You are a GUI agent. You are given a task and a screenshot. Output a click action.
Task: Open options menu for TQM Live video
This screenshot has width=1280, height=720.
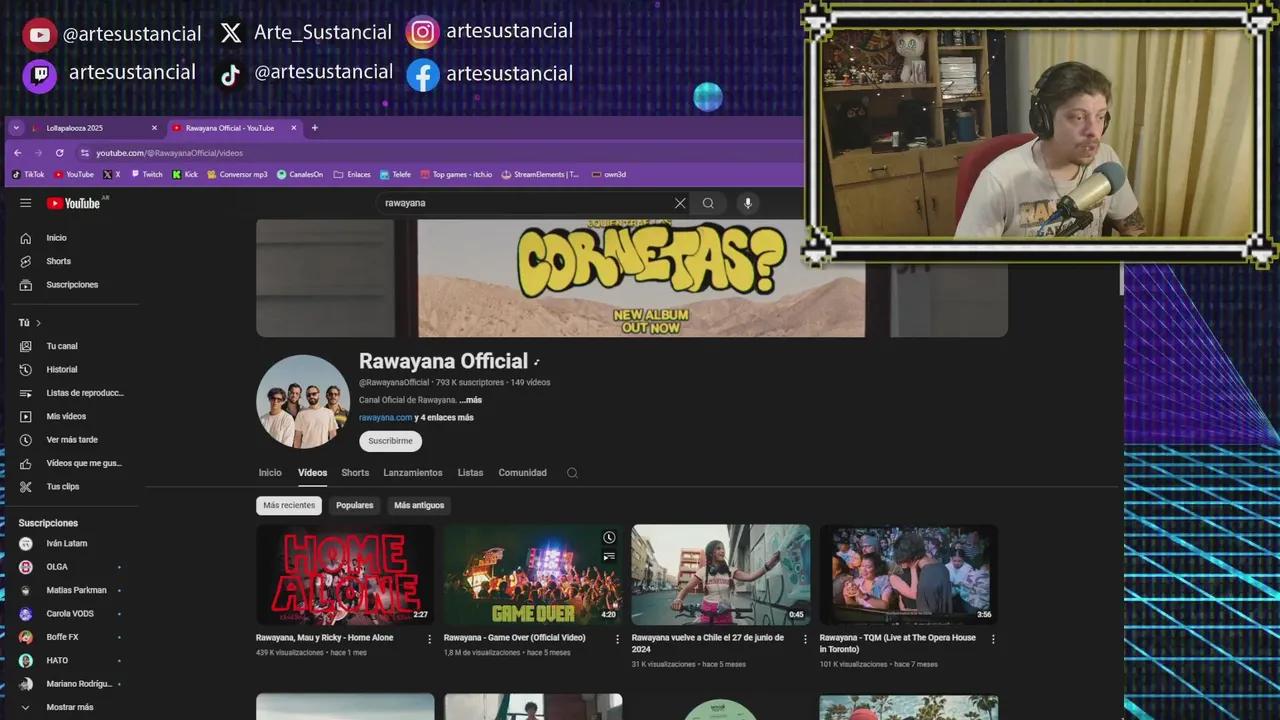point(993,639)
